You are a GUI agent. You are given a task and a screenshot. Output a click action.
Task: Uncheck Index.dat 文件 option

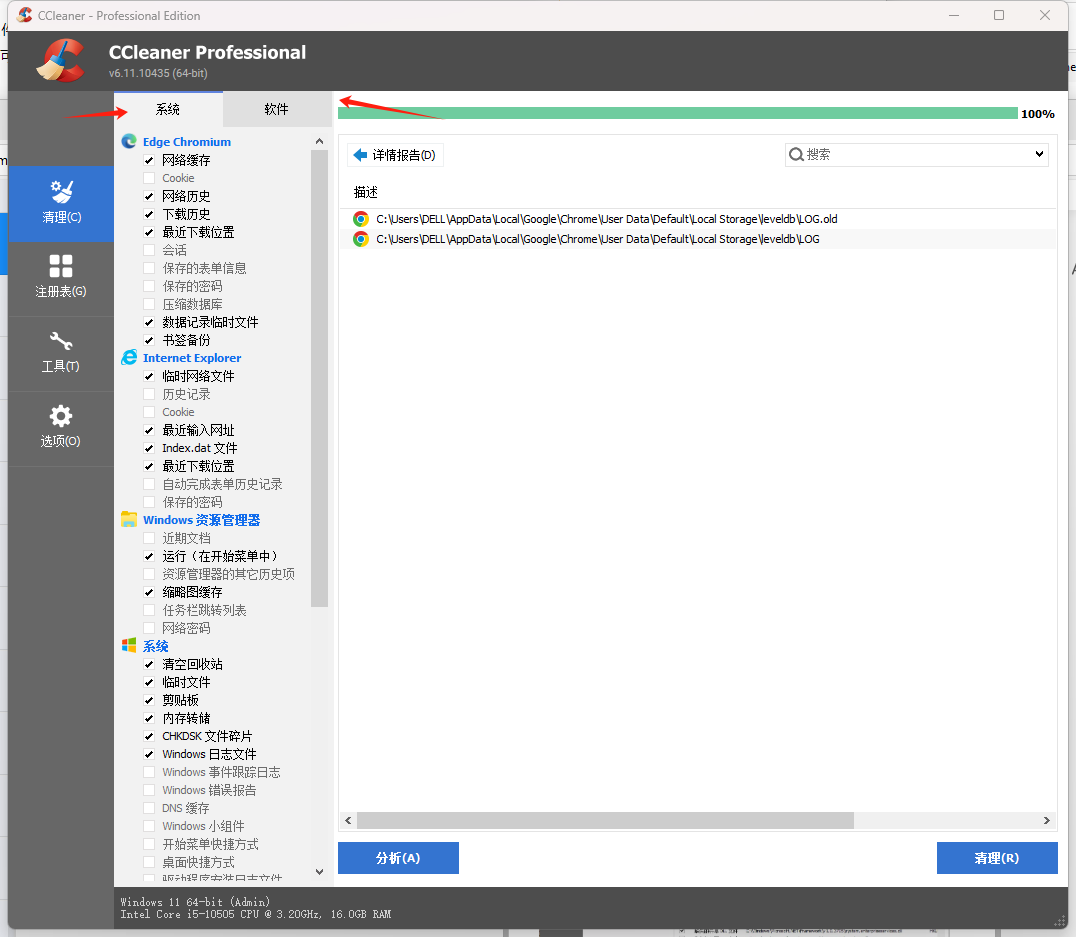pos(149,448)
